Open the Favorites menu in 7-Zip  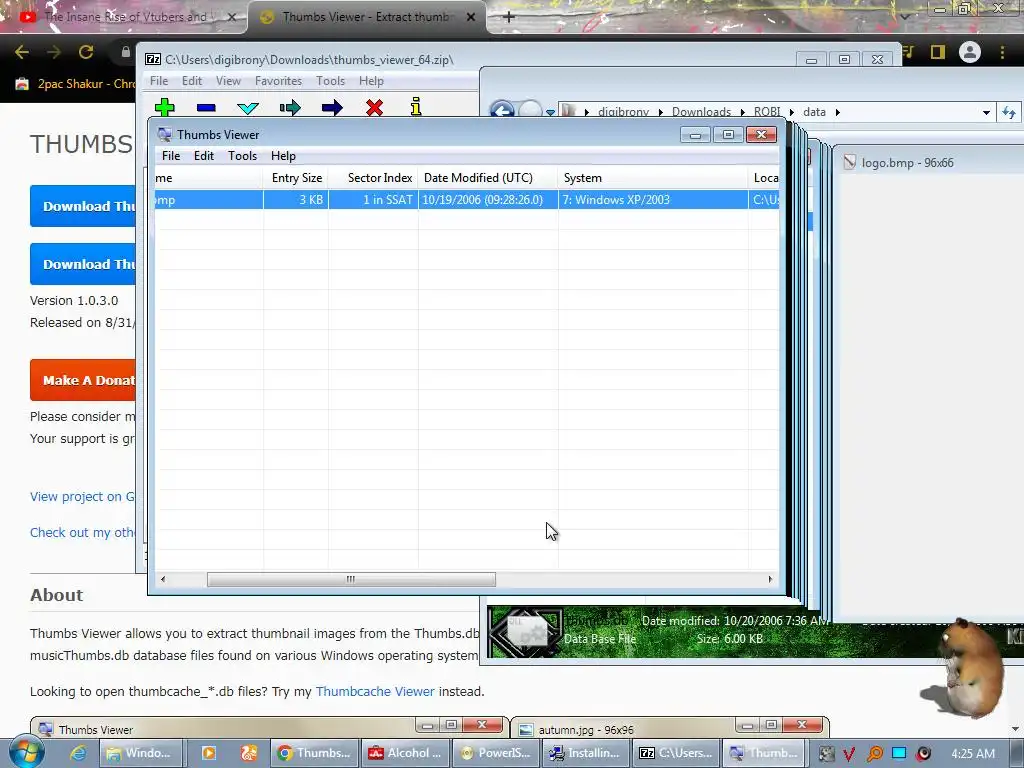click(278, 81)
